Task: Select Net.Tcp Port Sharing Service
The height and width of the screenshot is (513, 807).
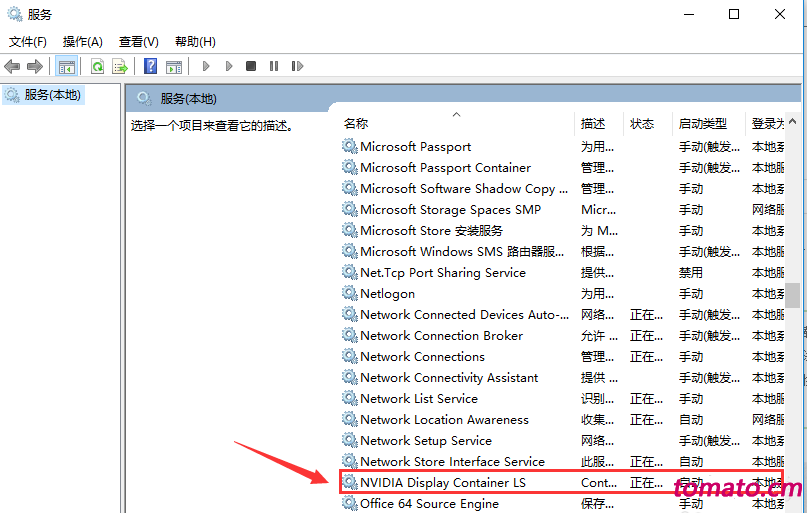Action: point(562,273)
